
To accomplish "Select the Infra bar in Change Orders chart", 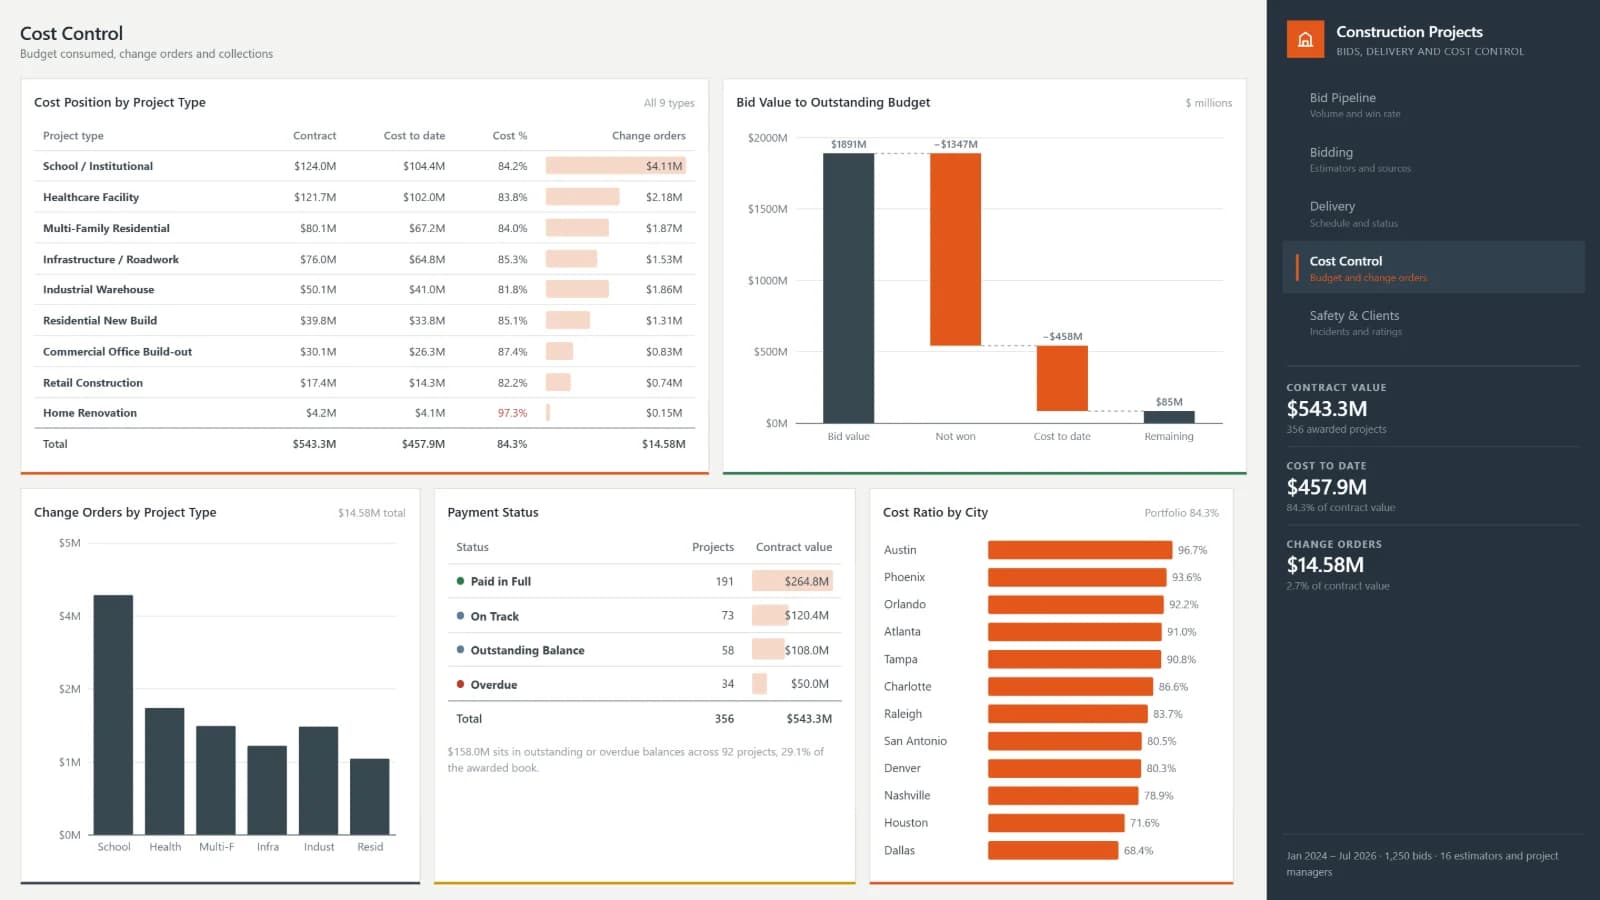I will click(x=267, y=790).
